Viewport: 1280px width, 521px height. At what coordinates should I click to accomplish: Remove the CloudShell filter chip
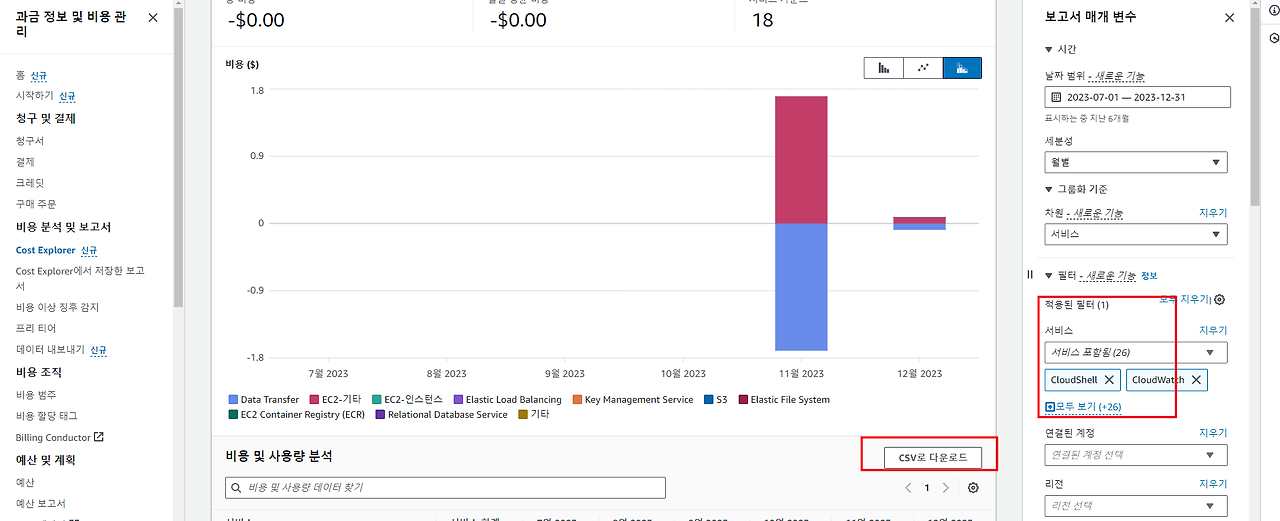tap(1109, 380)
